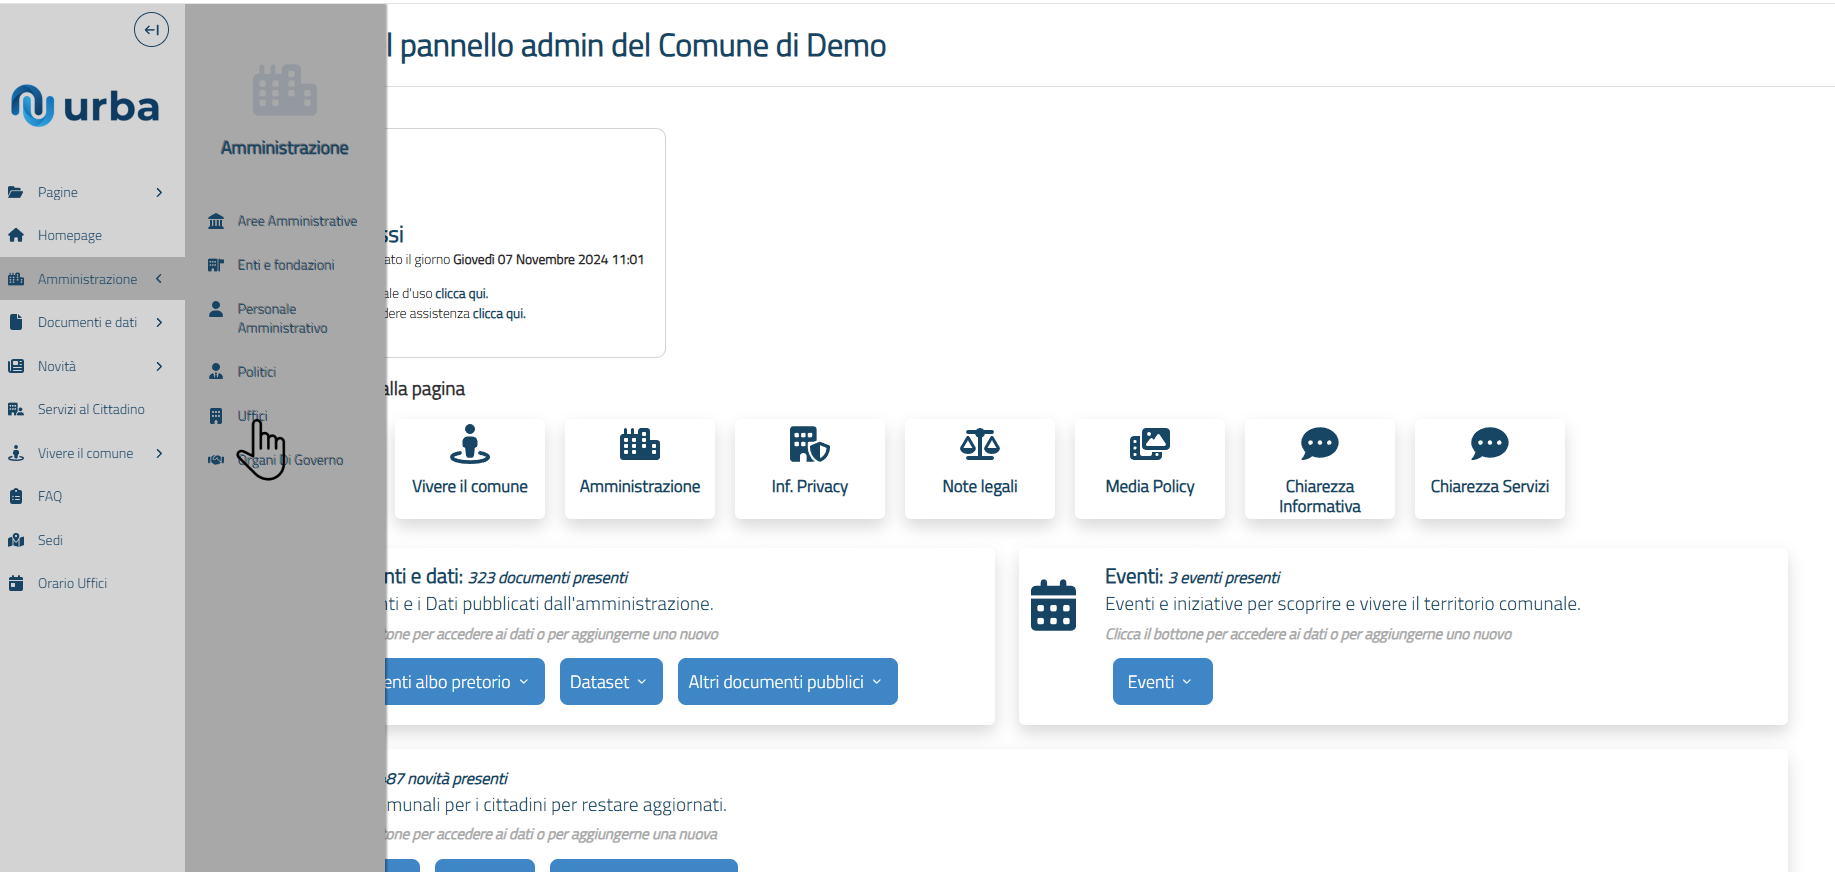The image size is (1835, 872).
Task: Select Aree Amministrative in the submenu
Action: [296, 221]
